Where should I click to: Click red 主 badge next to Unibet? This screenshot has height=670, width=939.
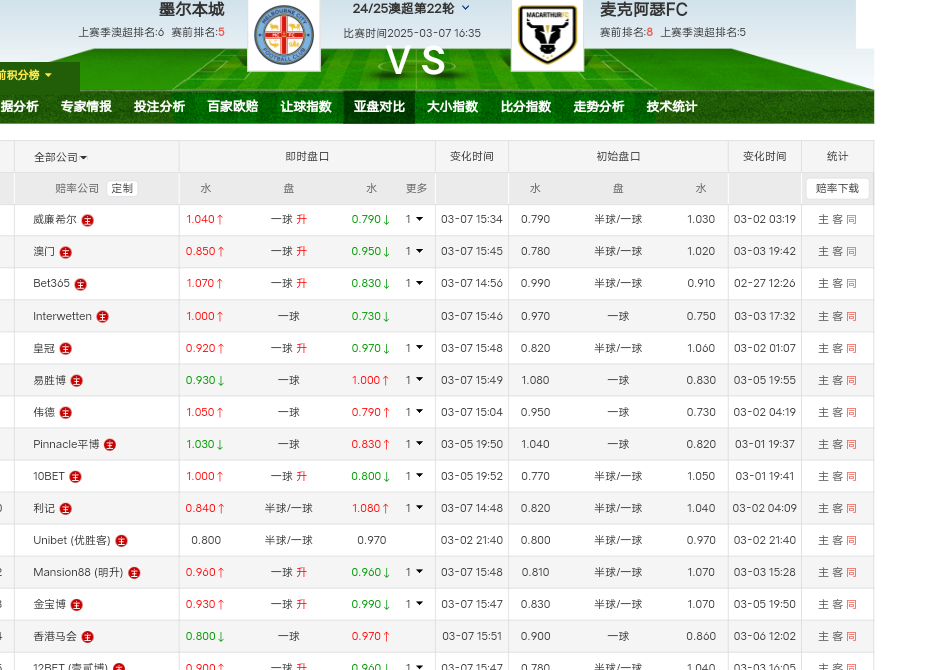click(122, 541)
